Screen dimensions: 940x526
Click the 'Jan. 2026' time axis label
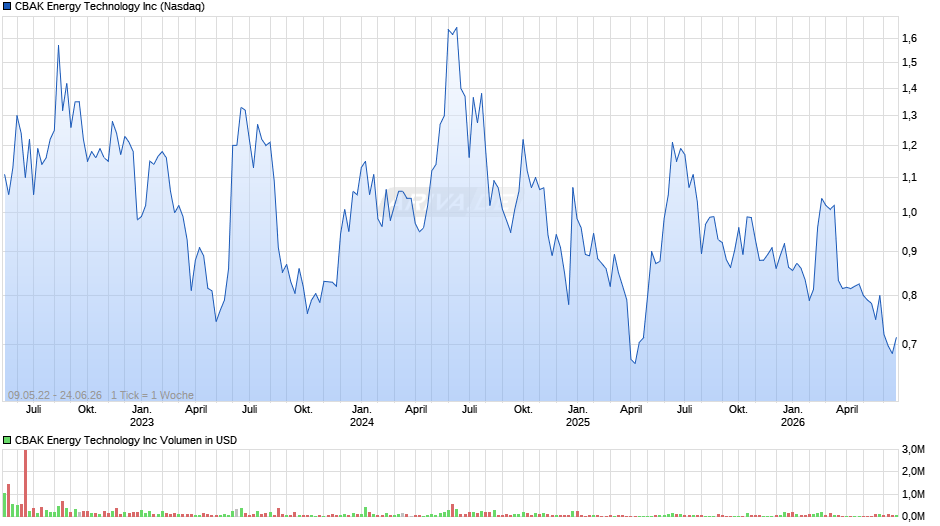pos(793,416)
